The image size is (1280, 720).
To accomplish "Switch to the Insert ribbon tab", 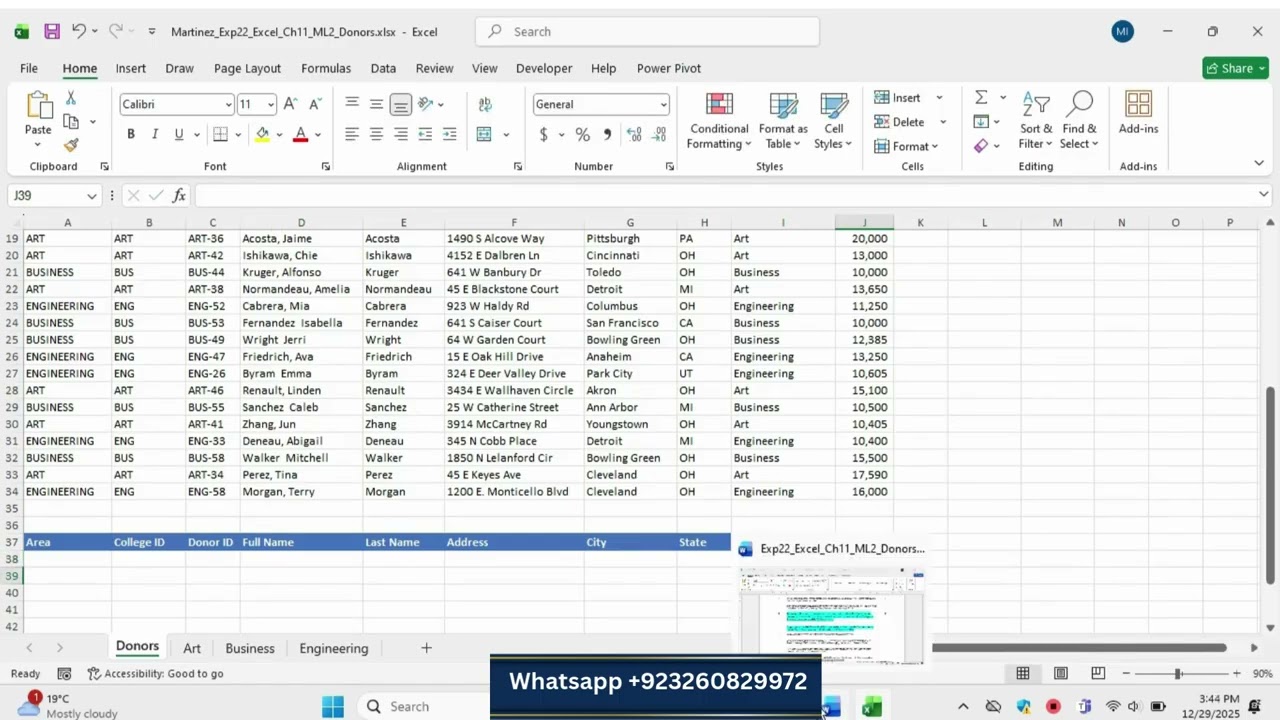I will coord(131,68).
